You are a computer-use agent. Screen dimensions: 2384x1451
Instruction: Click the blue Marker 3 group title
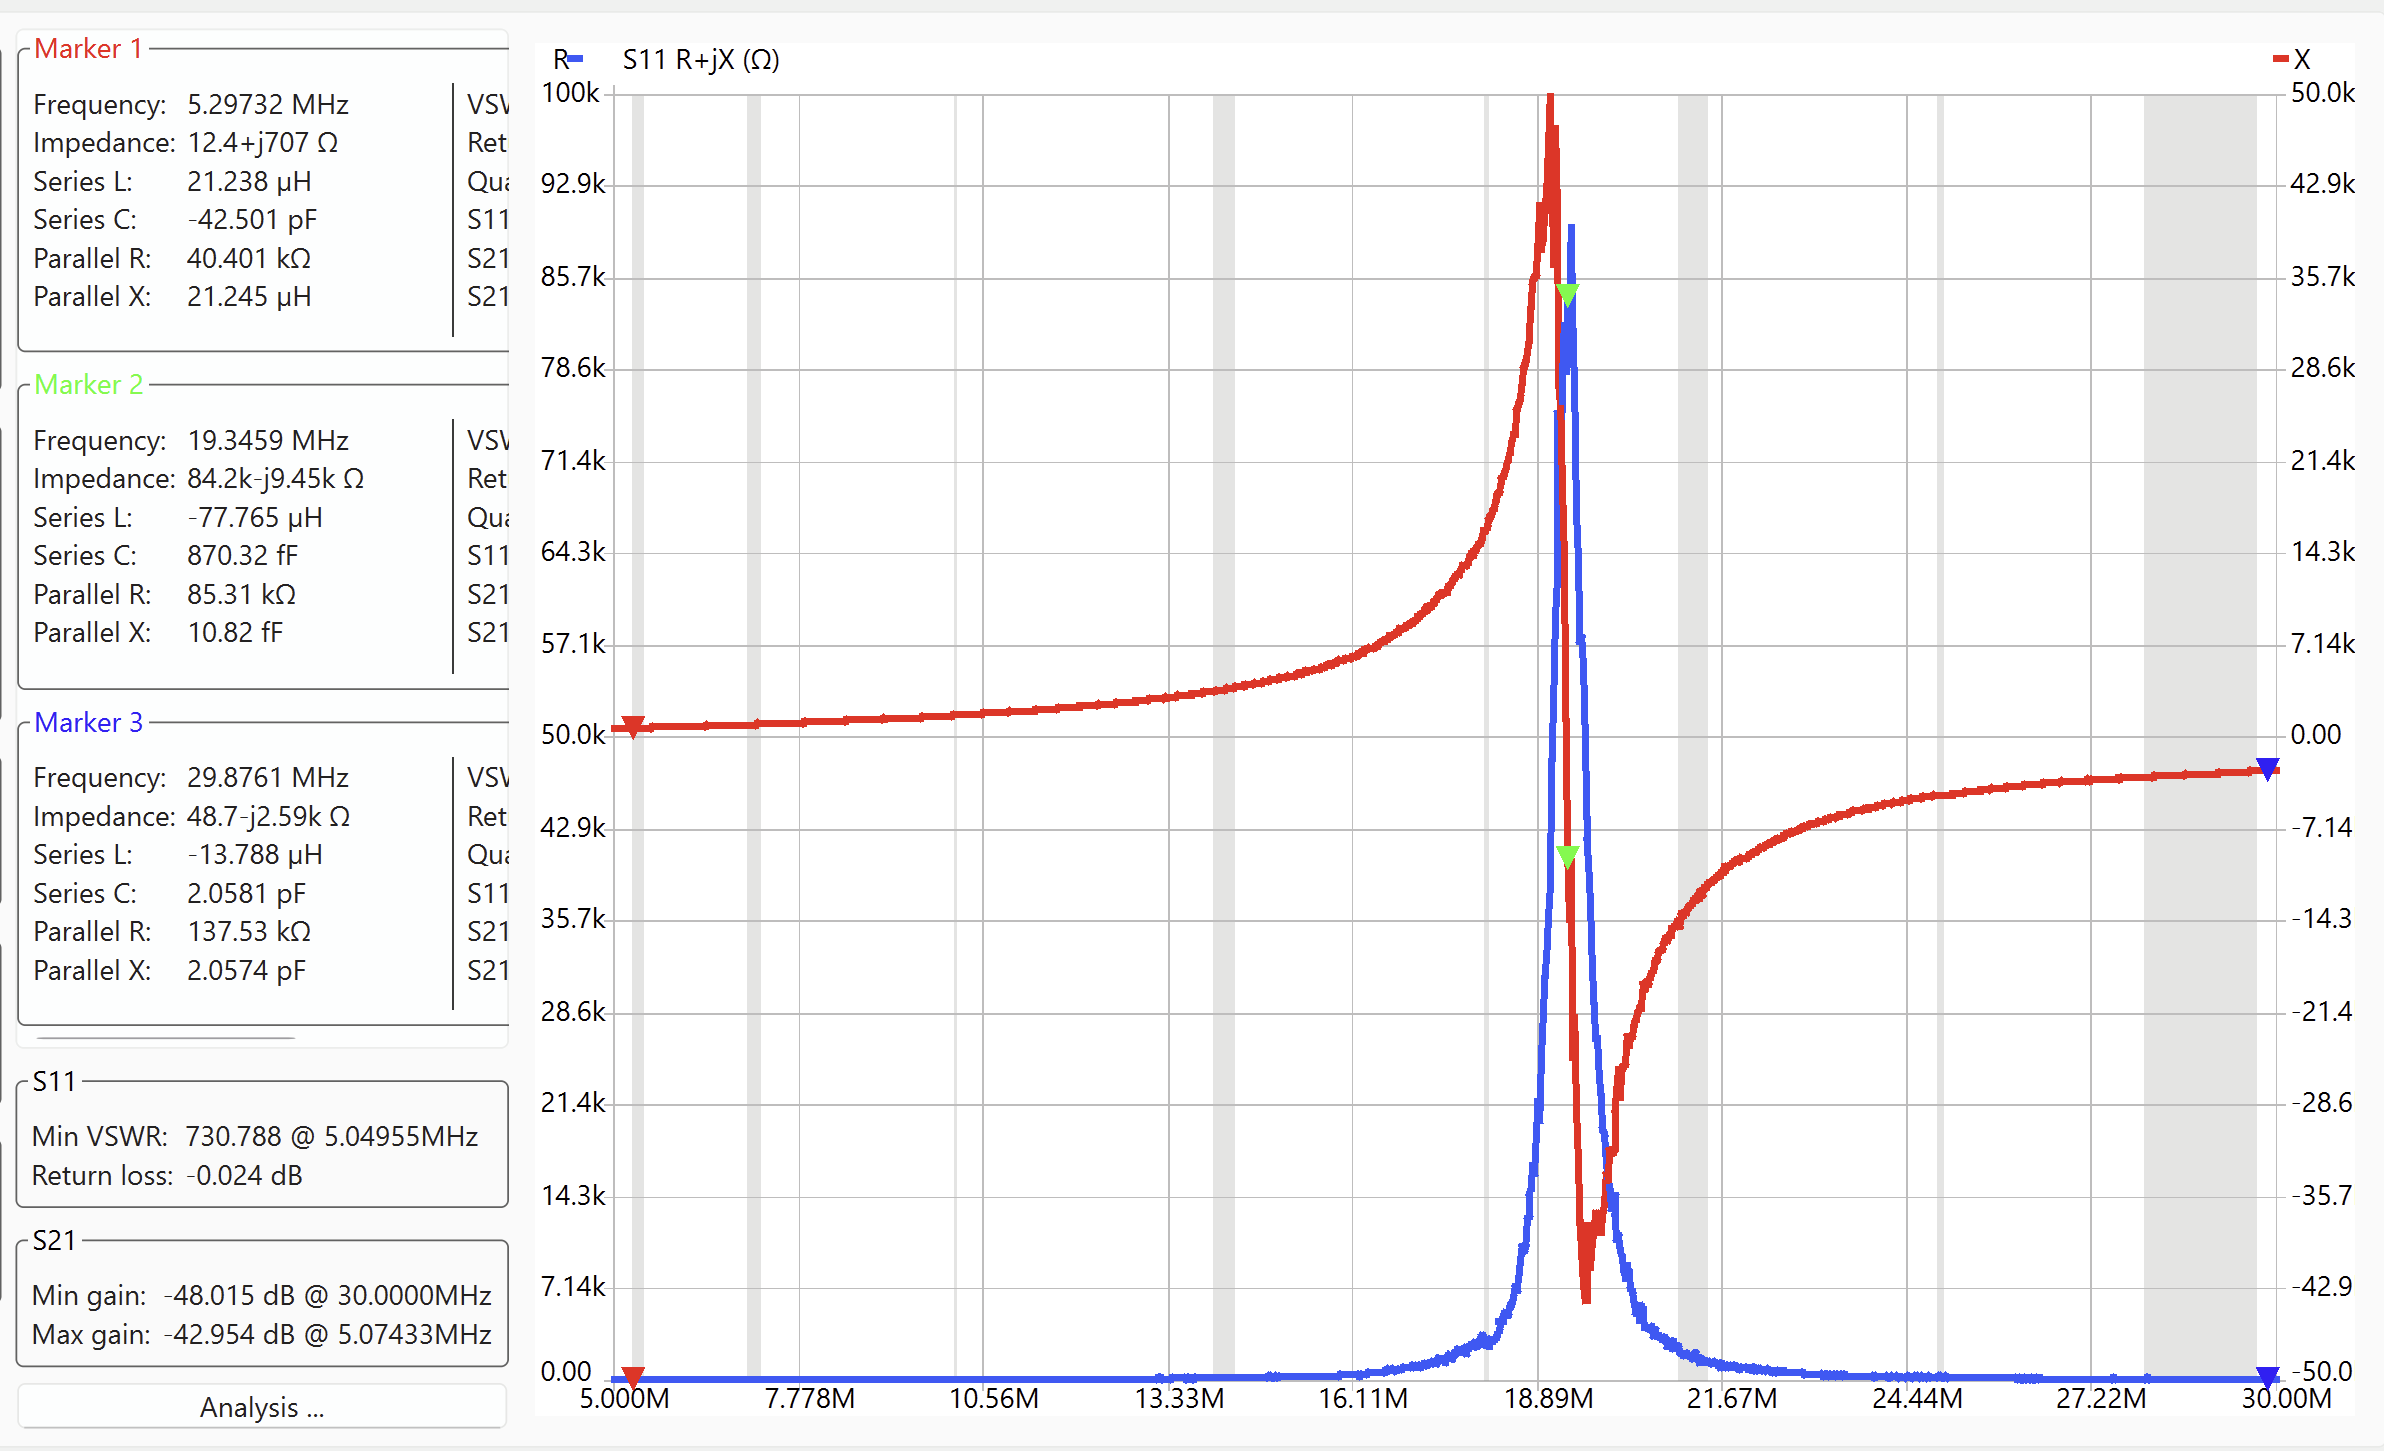[88, 722]
